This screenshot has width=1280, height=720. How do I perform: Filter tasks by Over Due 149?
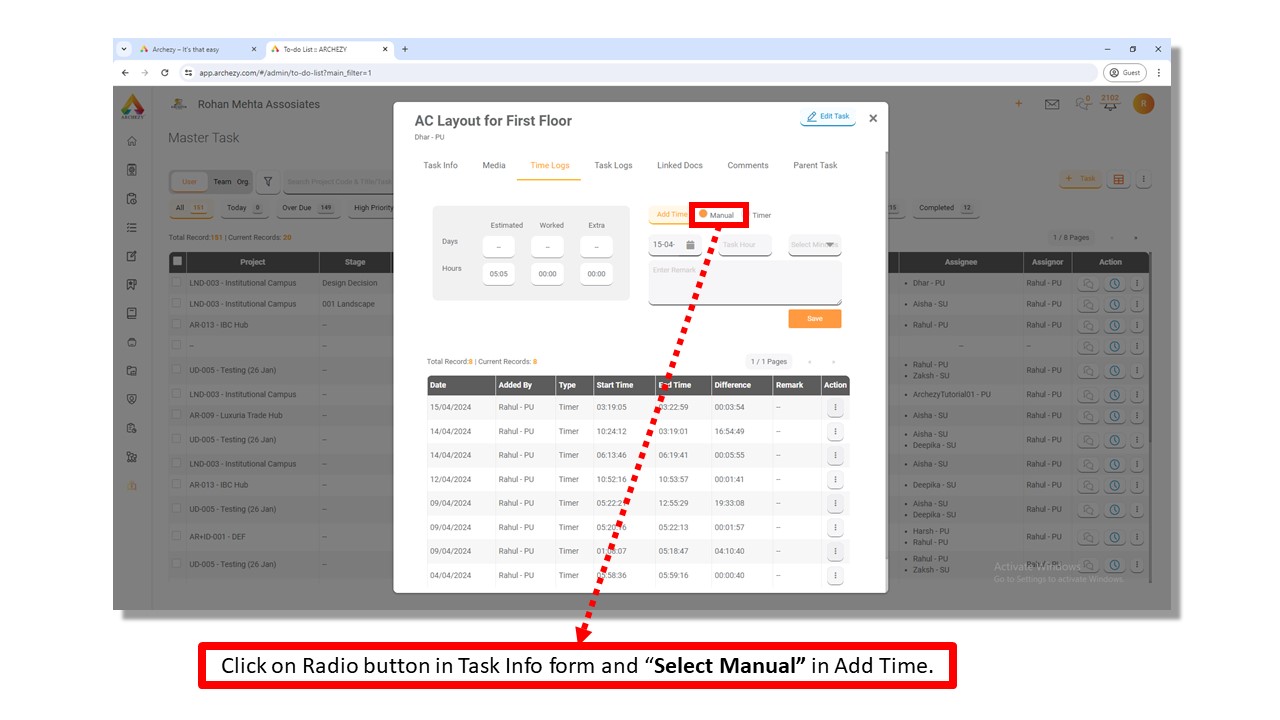tap(307, 208)
